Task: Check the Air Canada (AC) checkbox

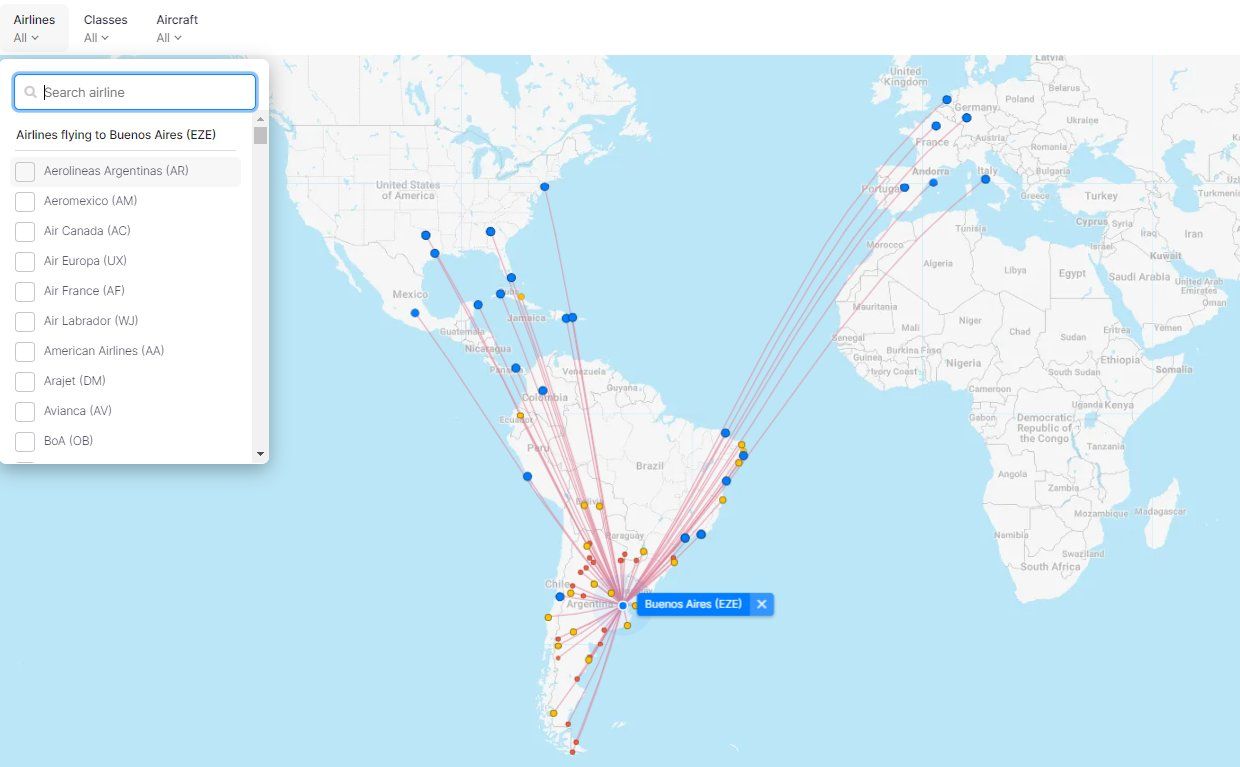Action: [x=25, y=232]
